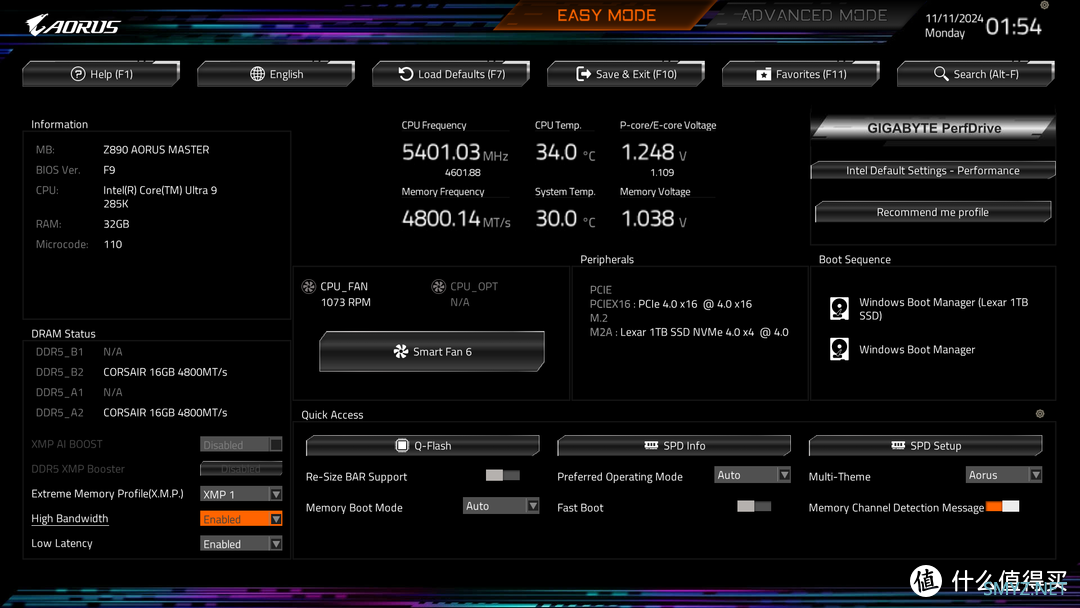
Task: Launch the Q-Flash utility button
Action: coord(422,445)
